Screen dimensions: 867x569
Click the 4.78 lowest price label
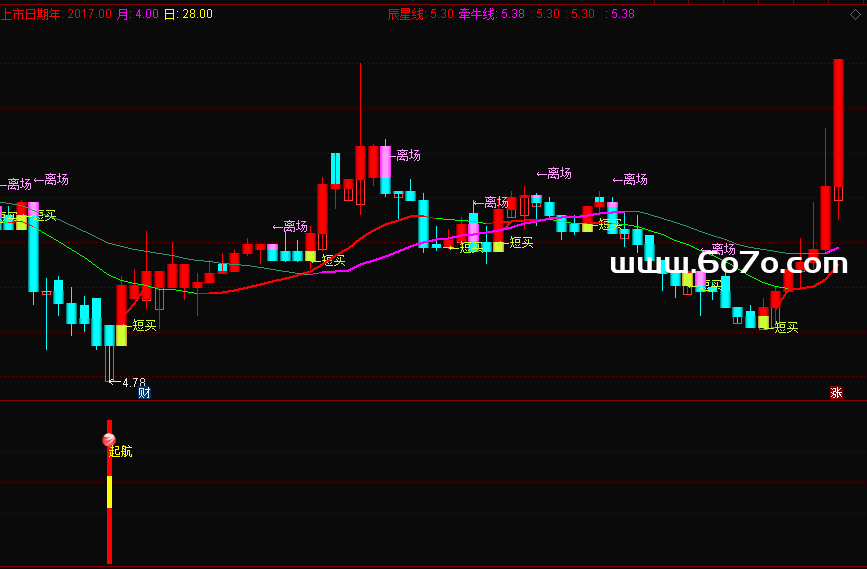132,383
